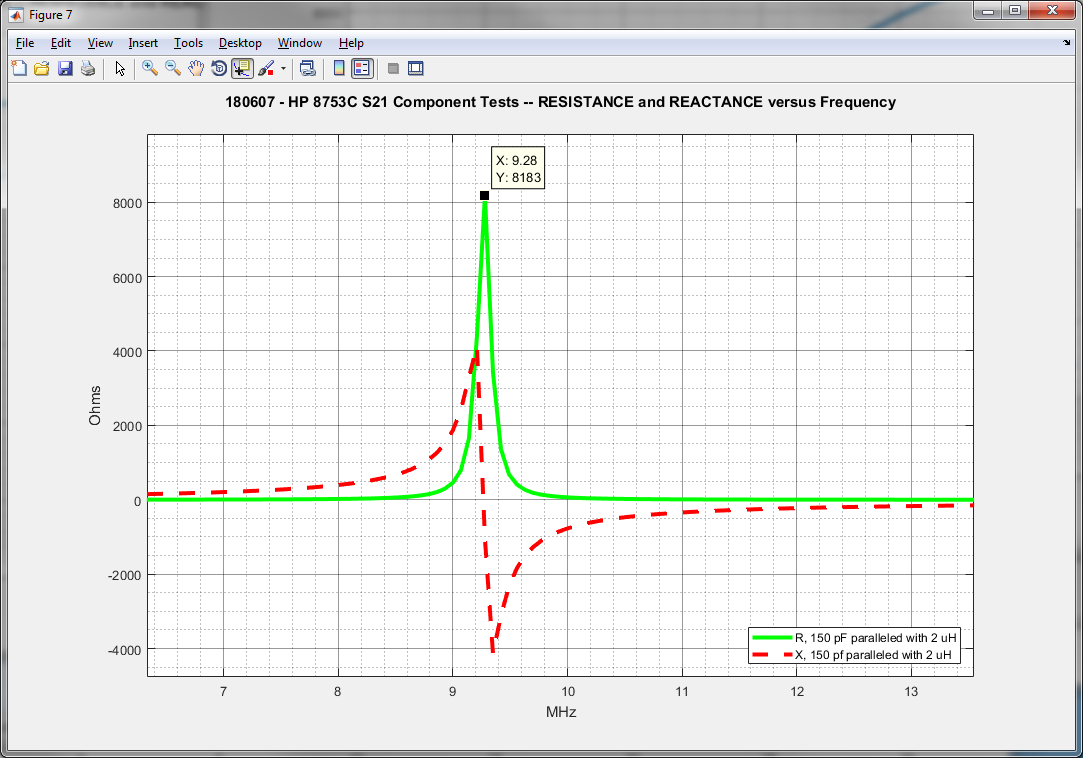Select the Rotate 3D tool
The width and height of the screenshot is (1083, 758).
(219, 68)
